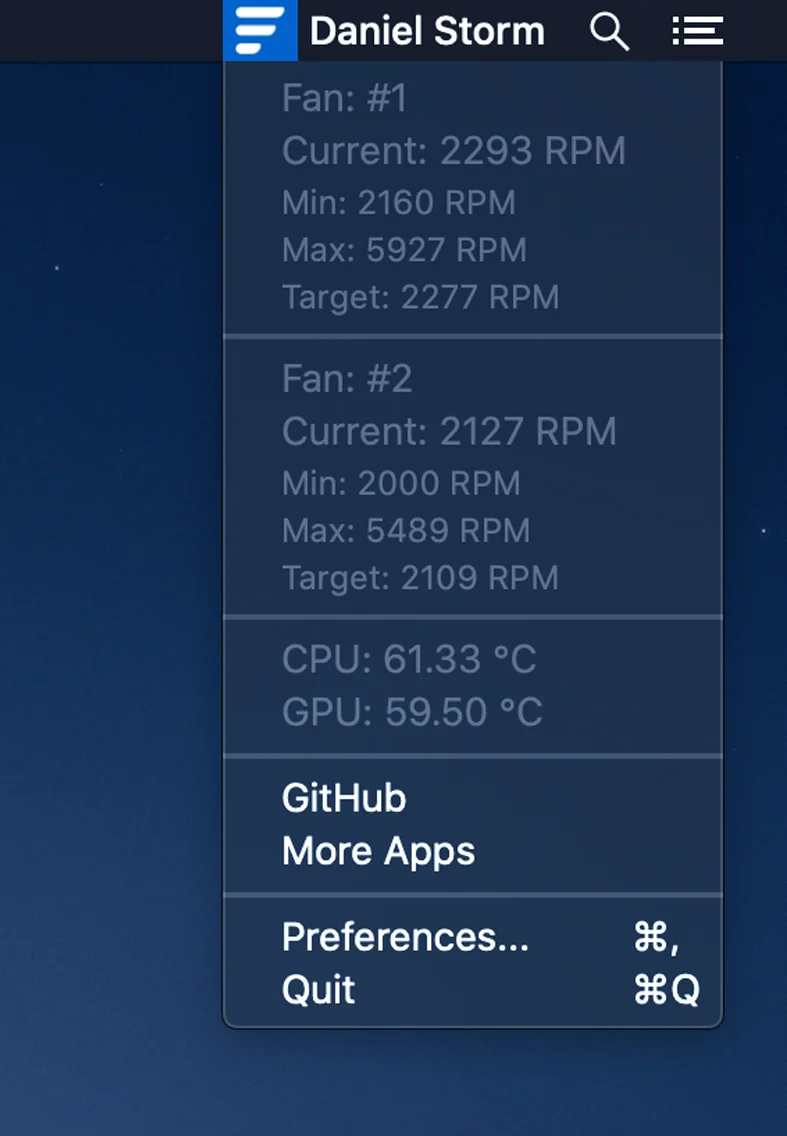Select Quit from the Fanny menu
This screenshot has height=1136, width=787.
point(318,989)
